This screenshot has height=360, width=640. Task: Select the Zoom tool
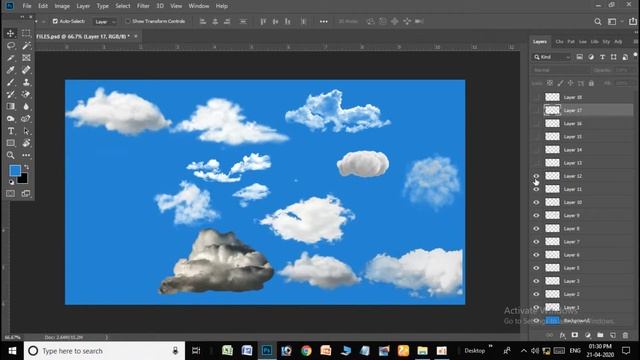pyautogui.click(x=11, y=156)
